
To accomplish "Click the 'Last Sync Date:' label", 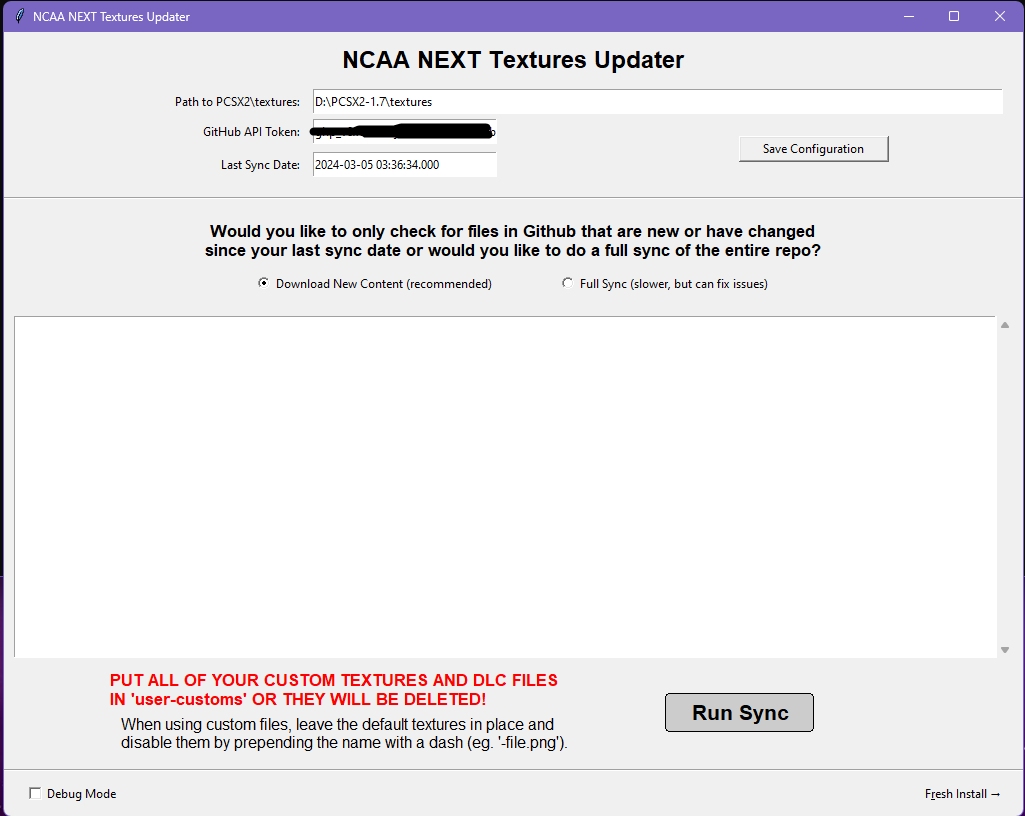I will coord(260,165).
